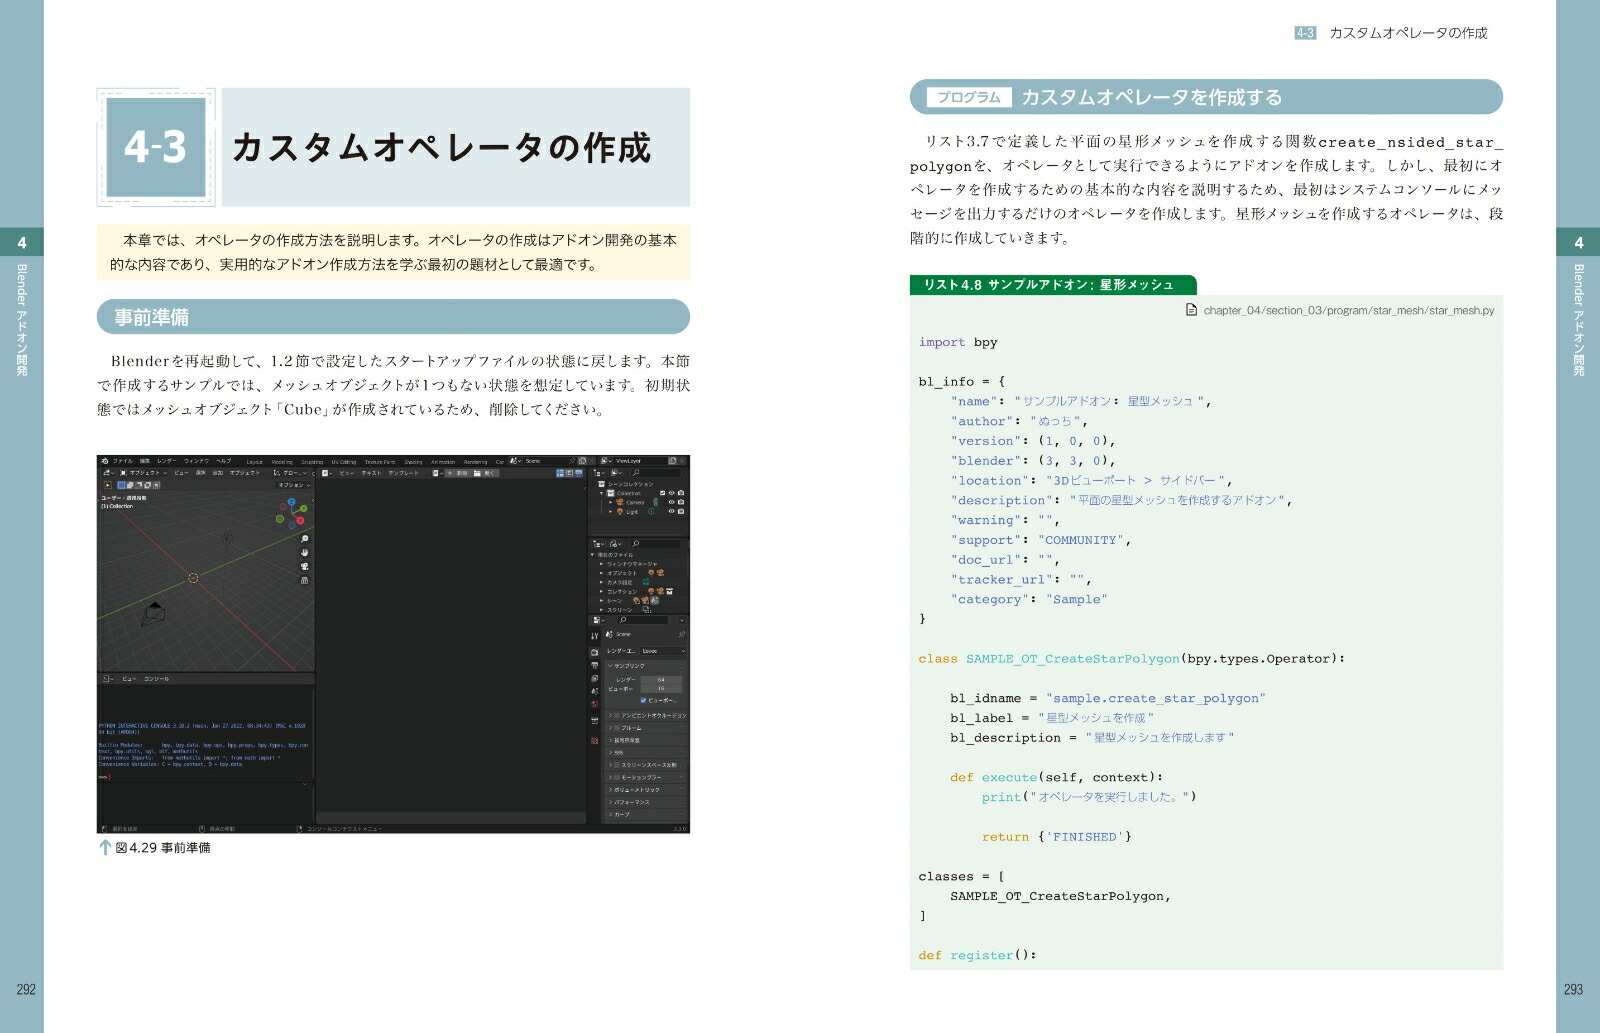Enable the ビューポー checkbox under サンプリング

pyautogui.click(x=643, y=701)
